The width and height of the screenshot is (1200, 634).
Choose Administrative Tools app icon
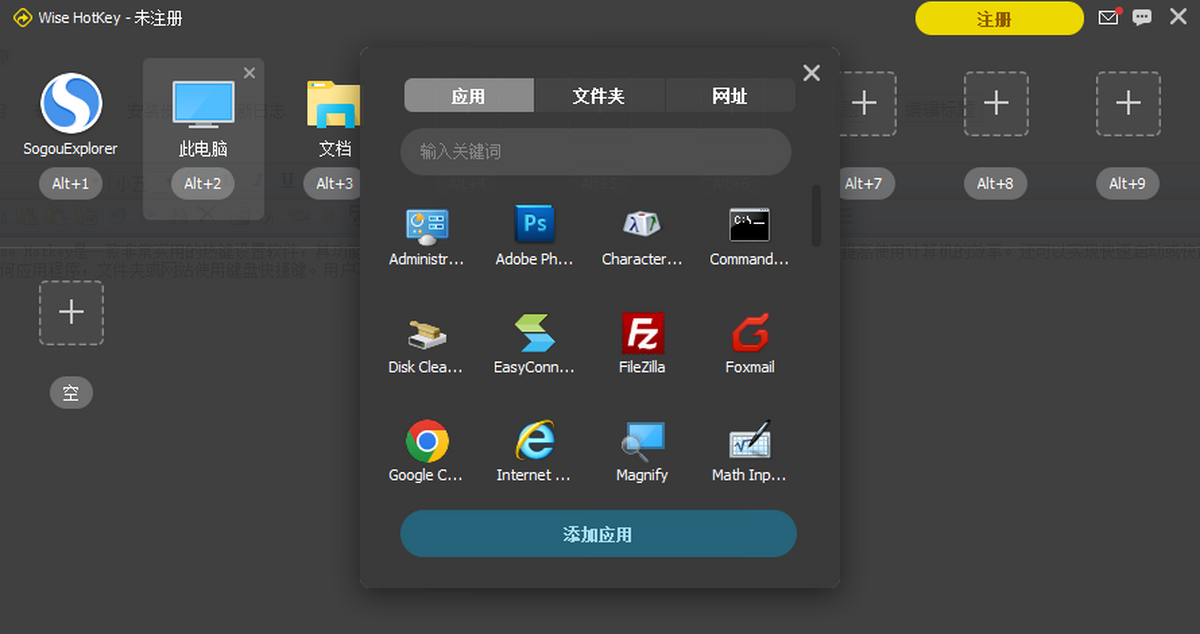[x=427, y=226]
